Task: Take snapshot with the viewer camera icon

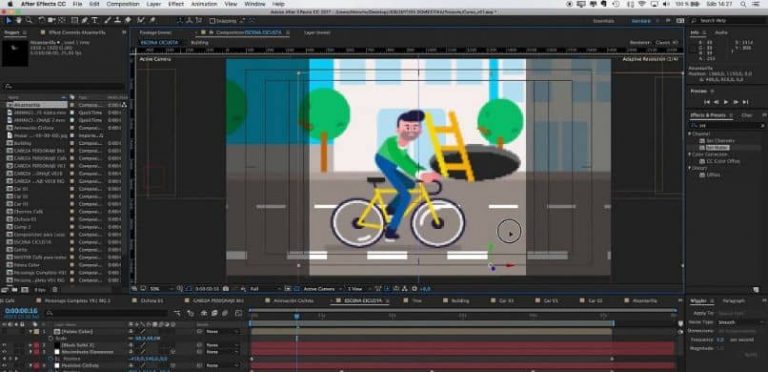Action: (x=225, y=289)
